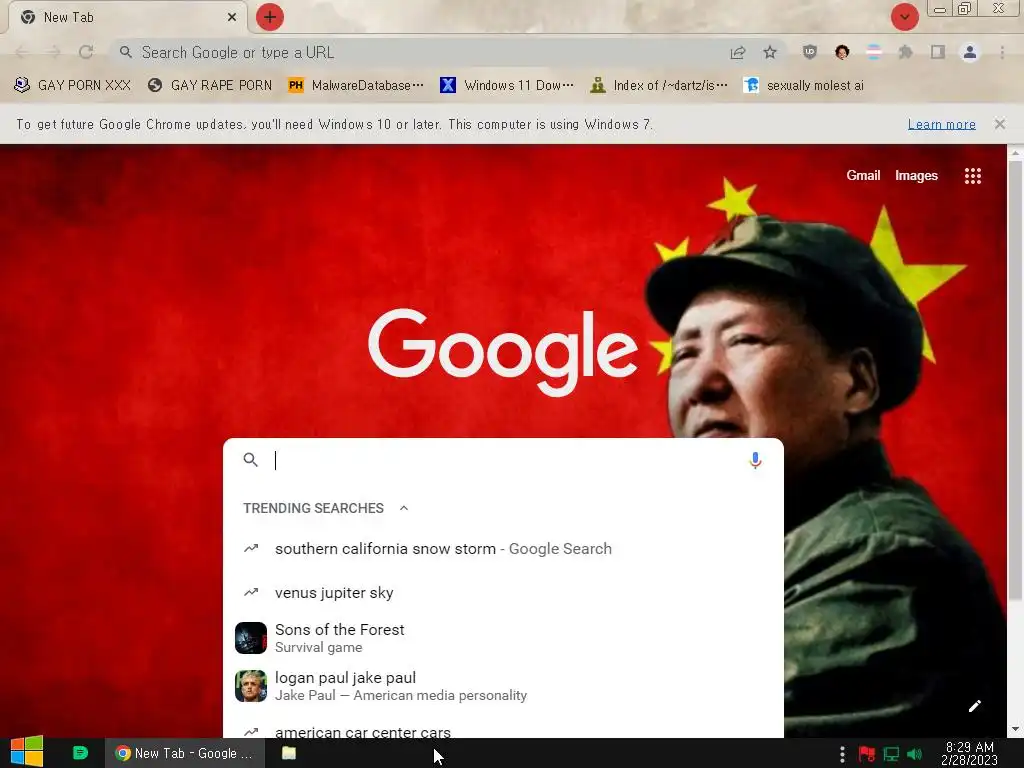
Task: Open the volume speaker tray icon
Action: coord(914,754)
